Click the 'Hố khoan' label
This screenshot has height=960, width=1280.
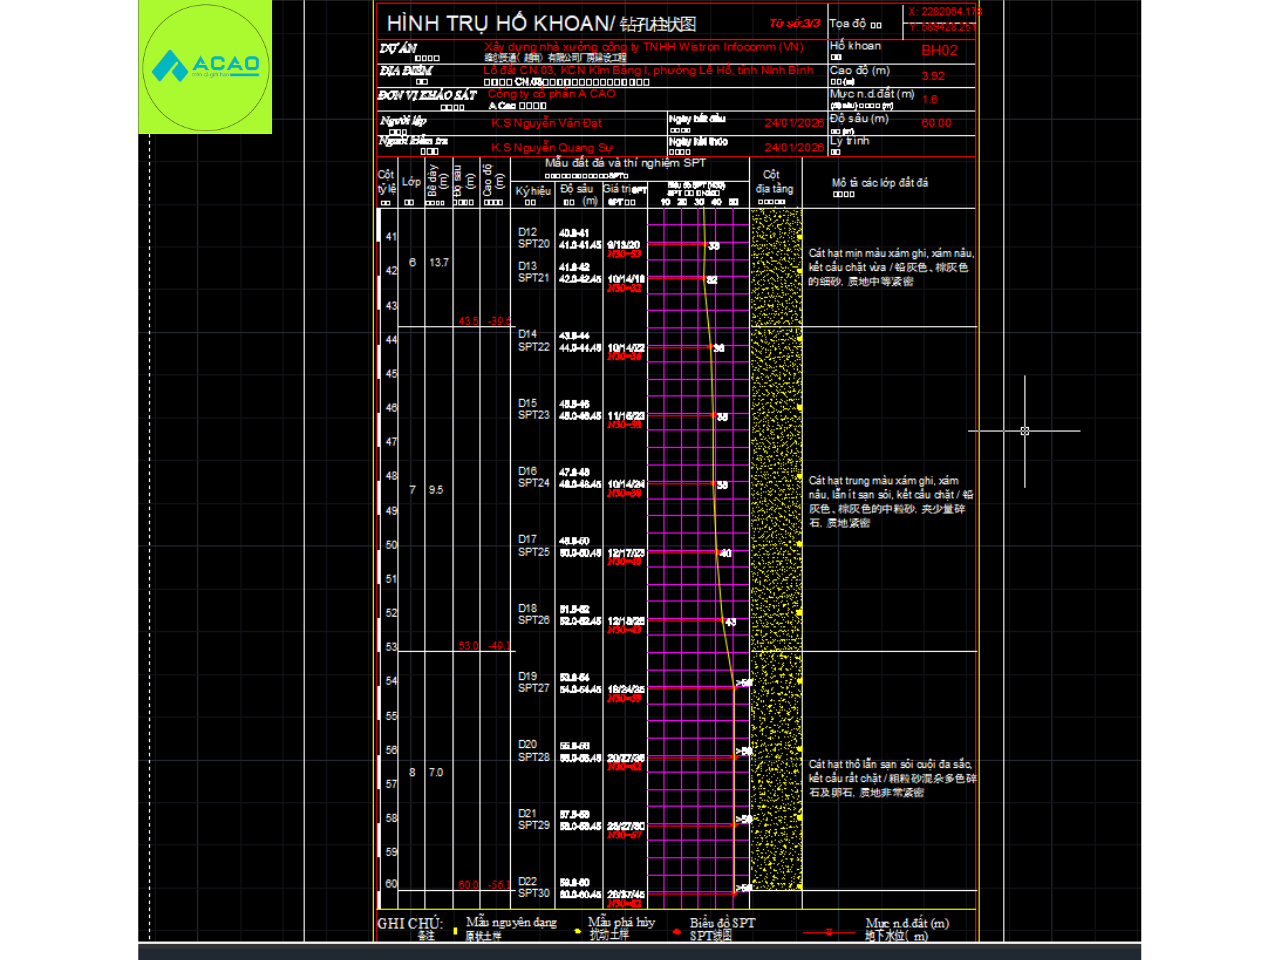(x=855, y=46)
